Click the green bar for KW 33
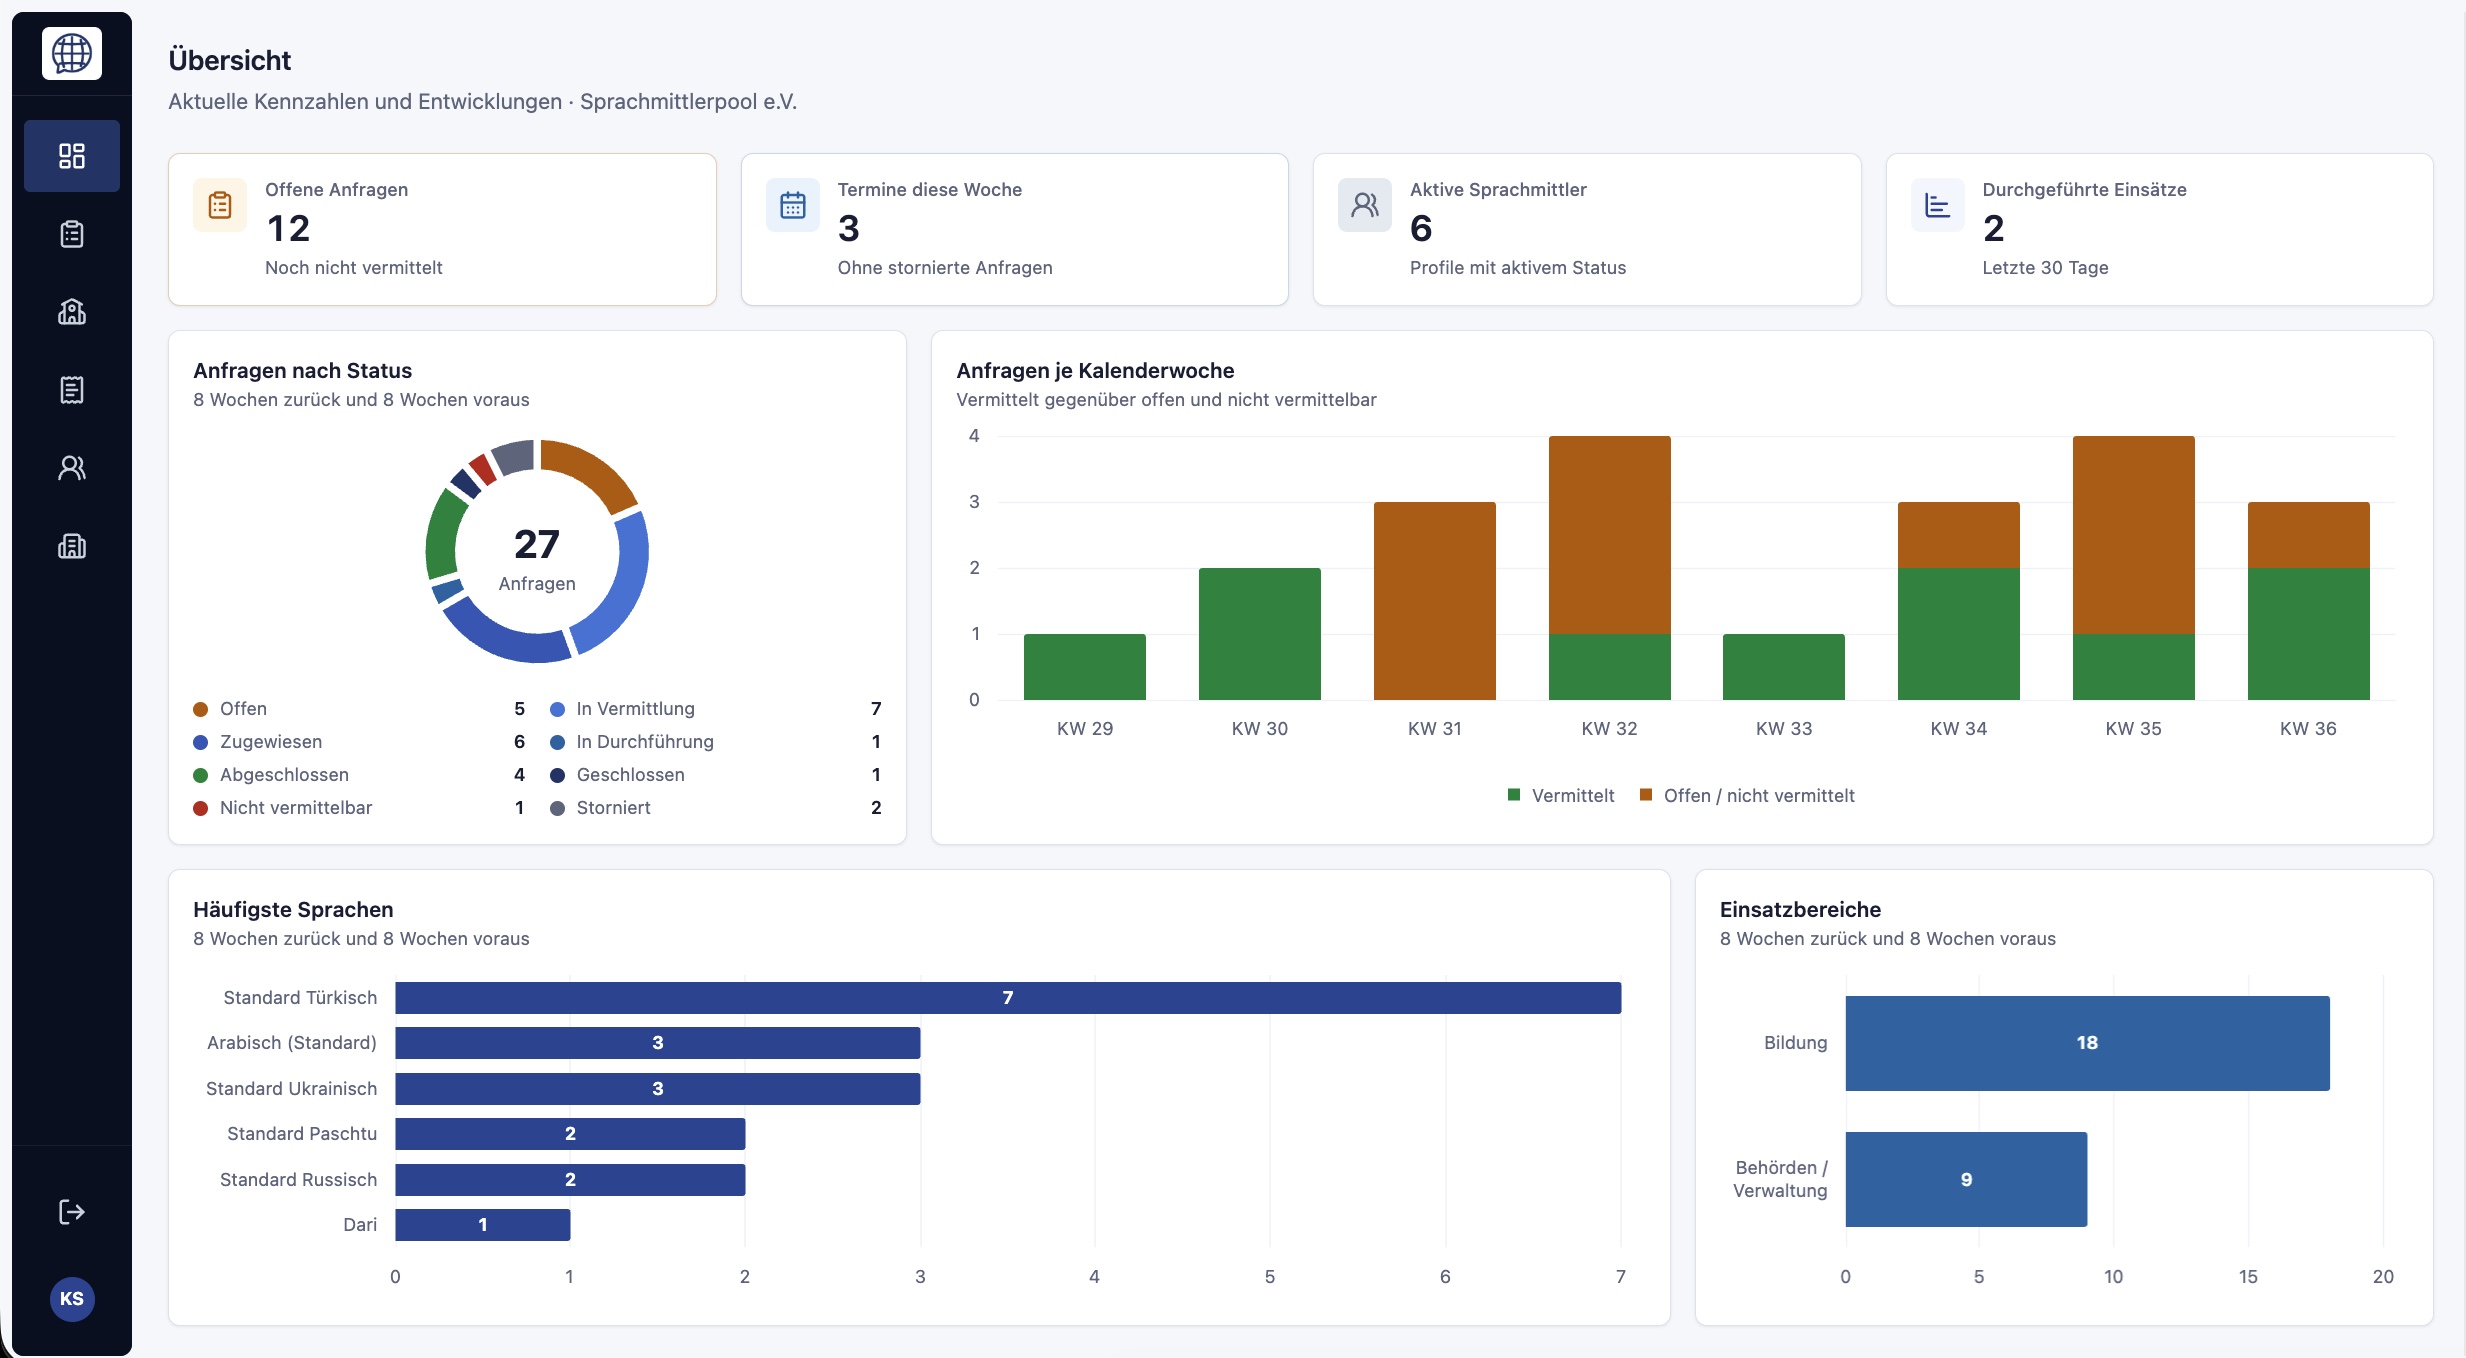2466x1358 pixels. pos(1784,667)
